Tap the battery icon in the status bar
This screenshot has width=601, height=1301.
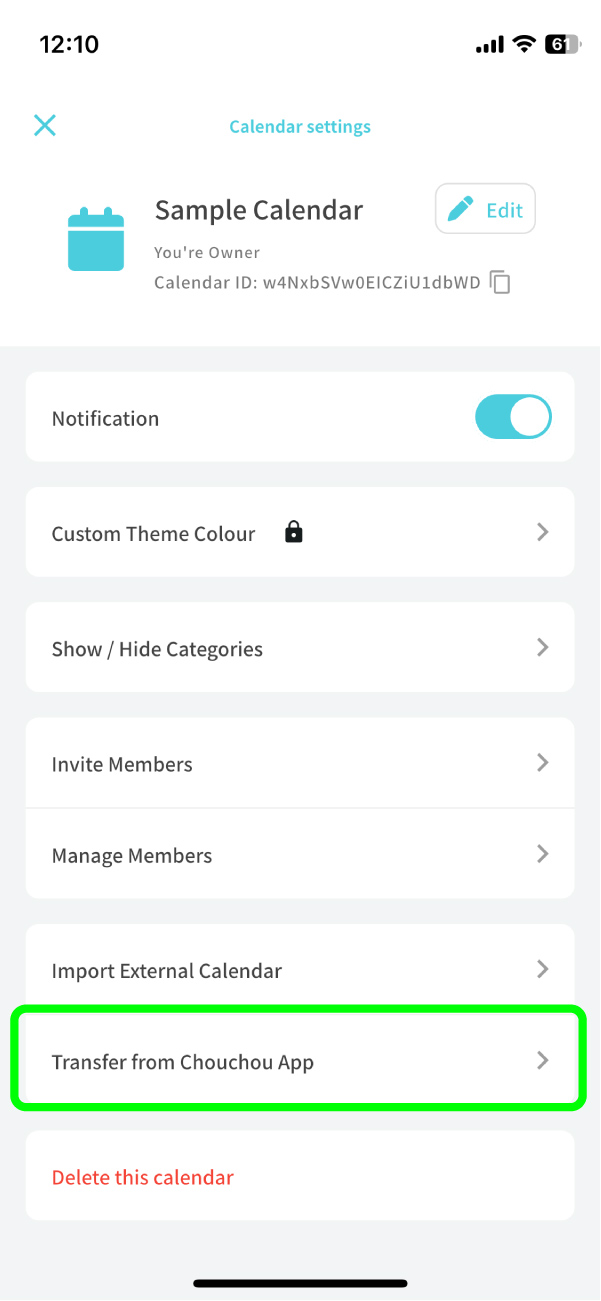560,44
